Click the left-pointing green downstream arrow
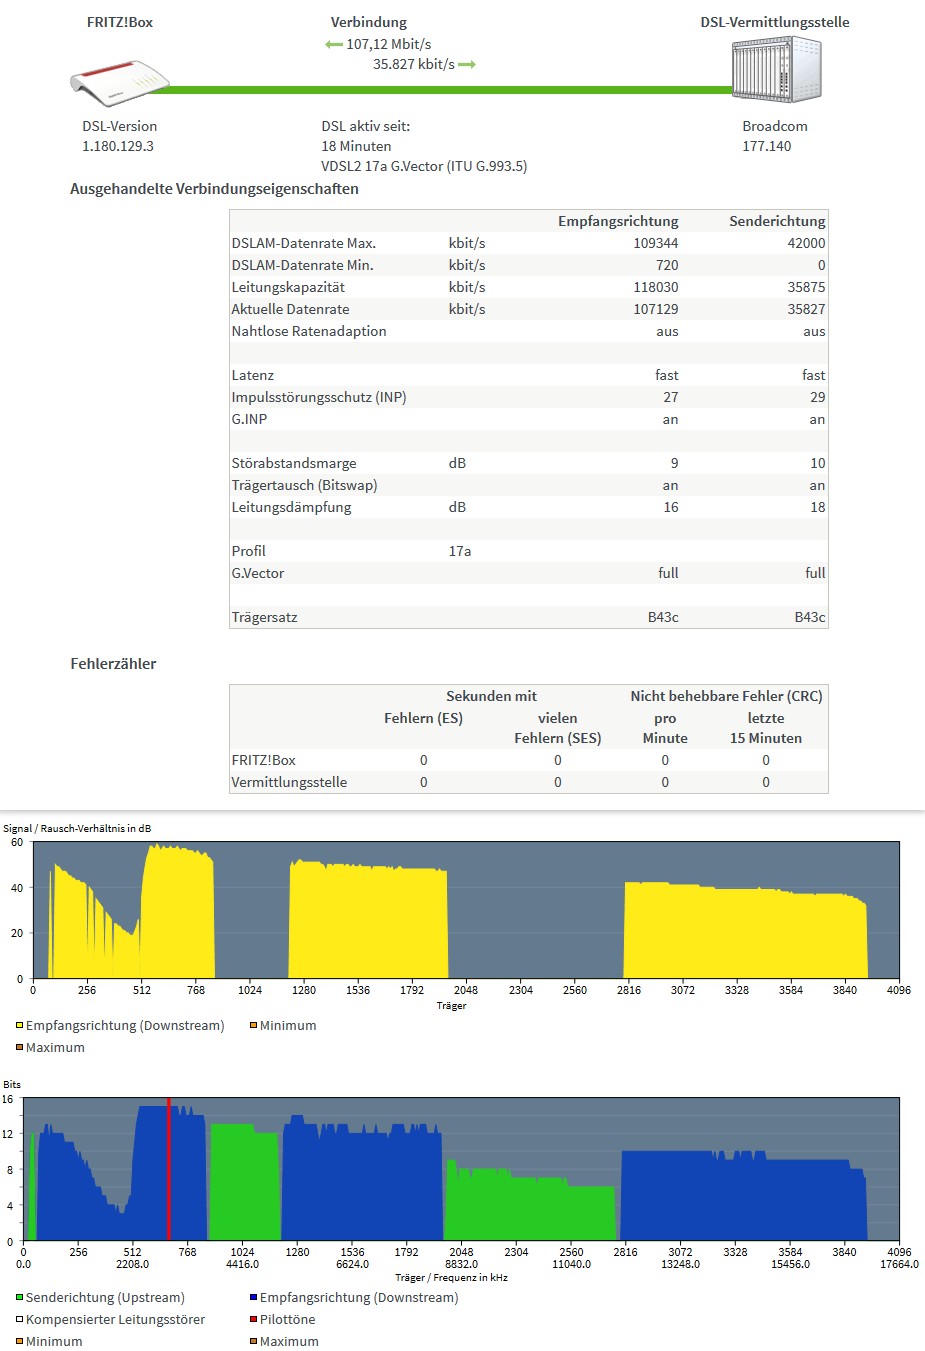This screenshot has width=925, height=1351. (x=334, y=44)
